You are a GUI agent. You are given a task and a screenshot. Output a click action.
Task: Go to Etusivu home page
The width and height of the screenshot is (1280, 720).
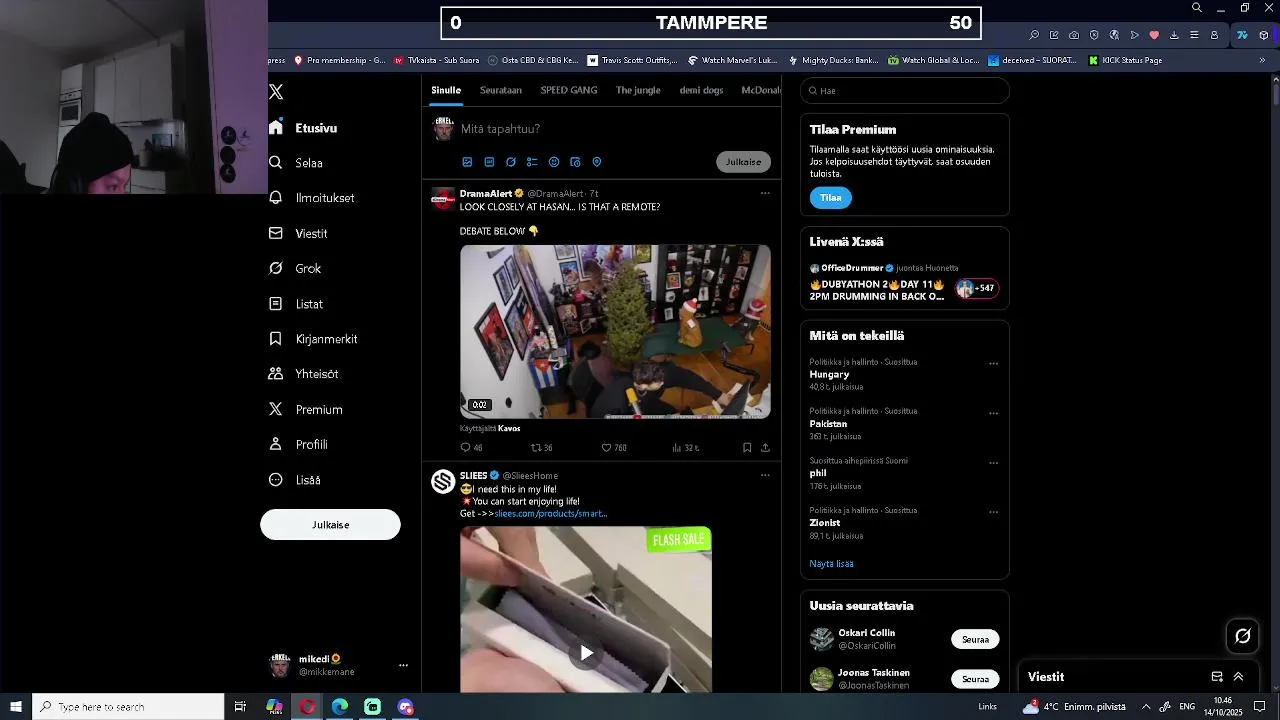(304, 128)
